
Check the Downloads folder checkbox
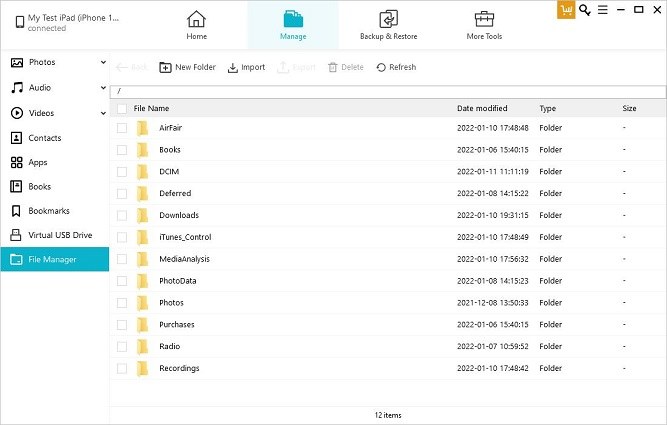(122, 215)
